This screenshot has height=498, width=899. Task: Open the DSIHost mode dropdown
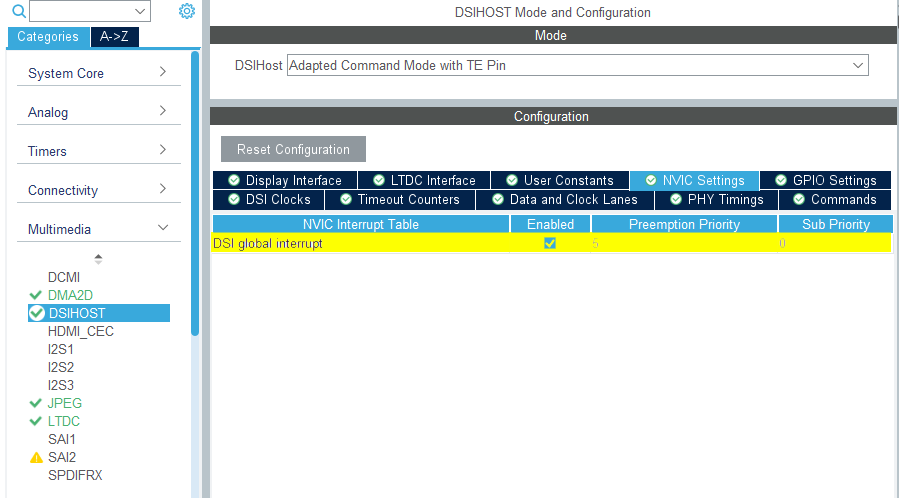tap(577, 65)
